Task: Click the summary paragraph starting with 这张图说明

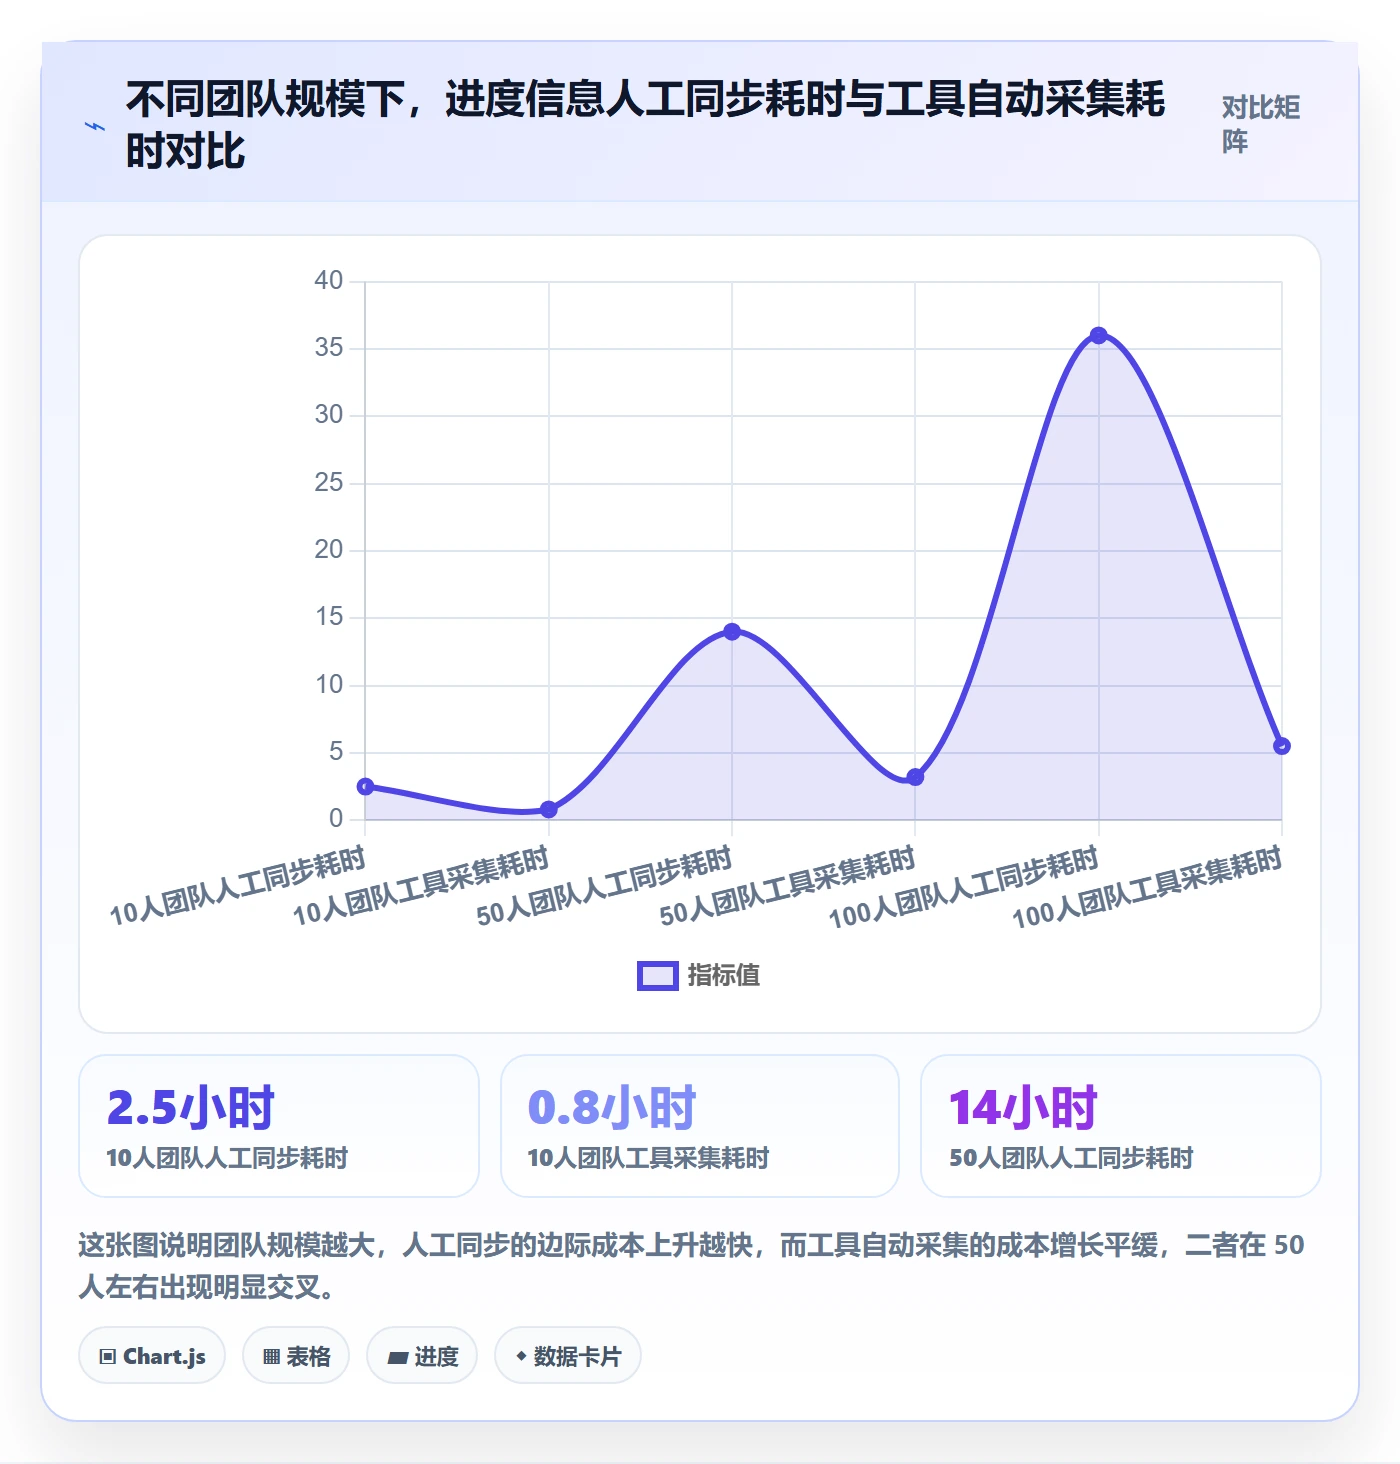Action: click(x=691, y=1265)
